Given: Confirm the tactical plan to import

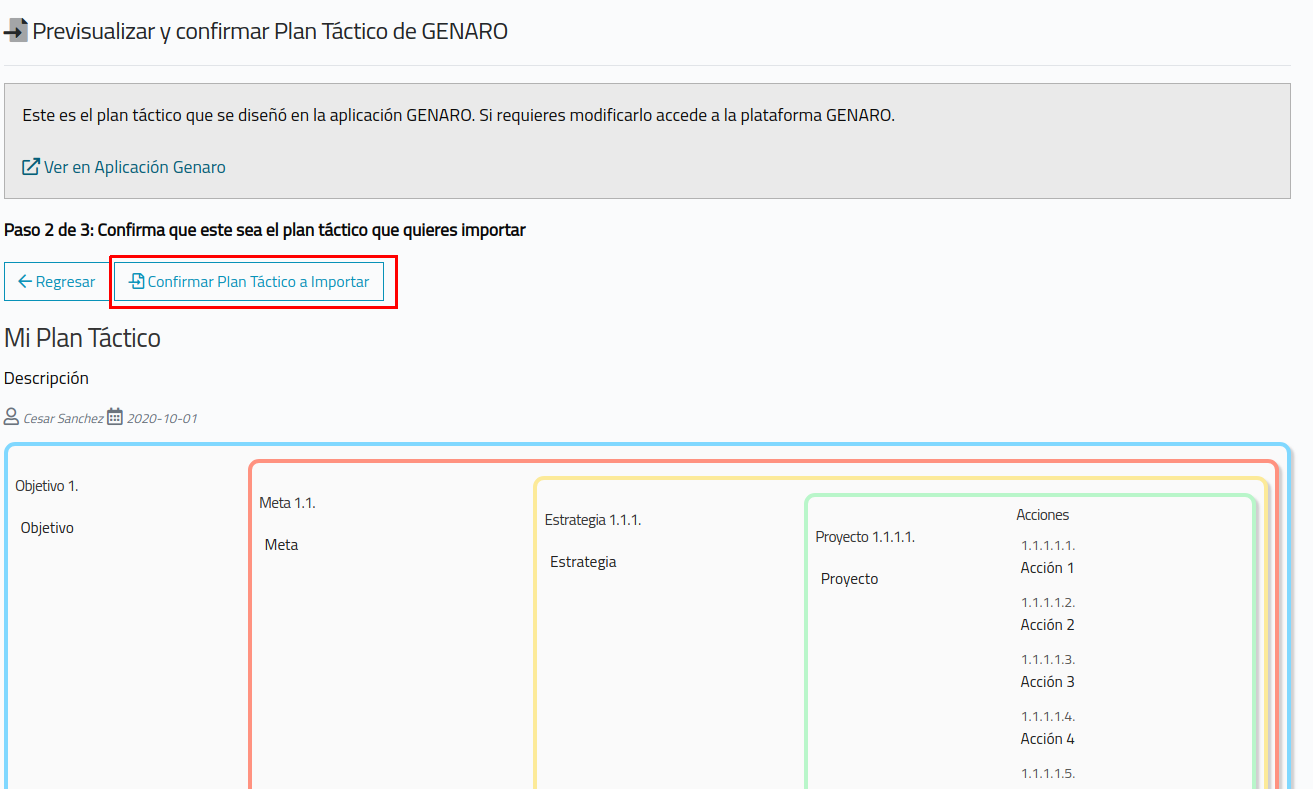Looking at the screenshot, I should point(249,282).
